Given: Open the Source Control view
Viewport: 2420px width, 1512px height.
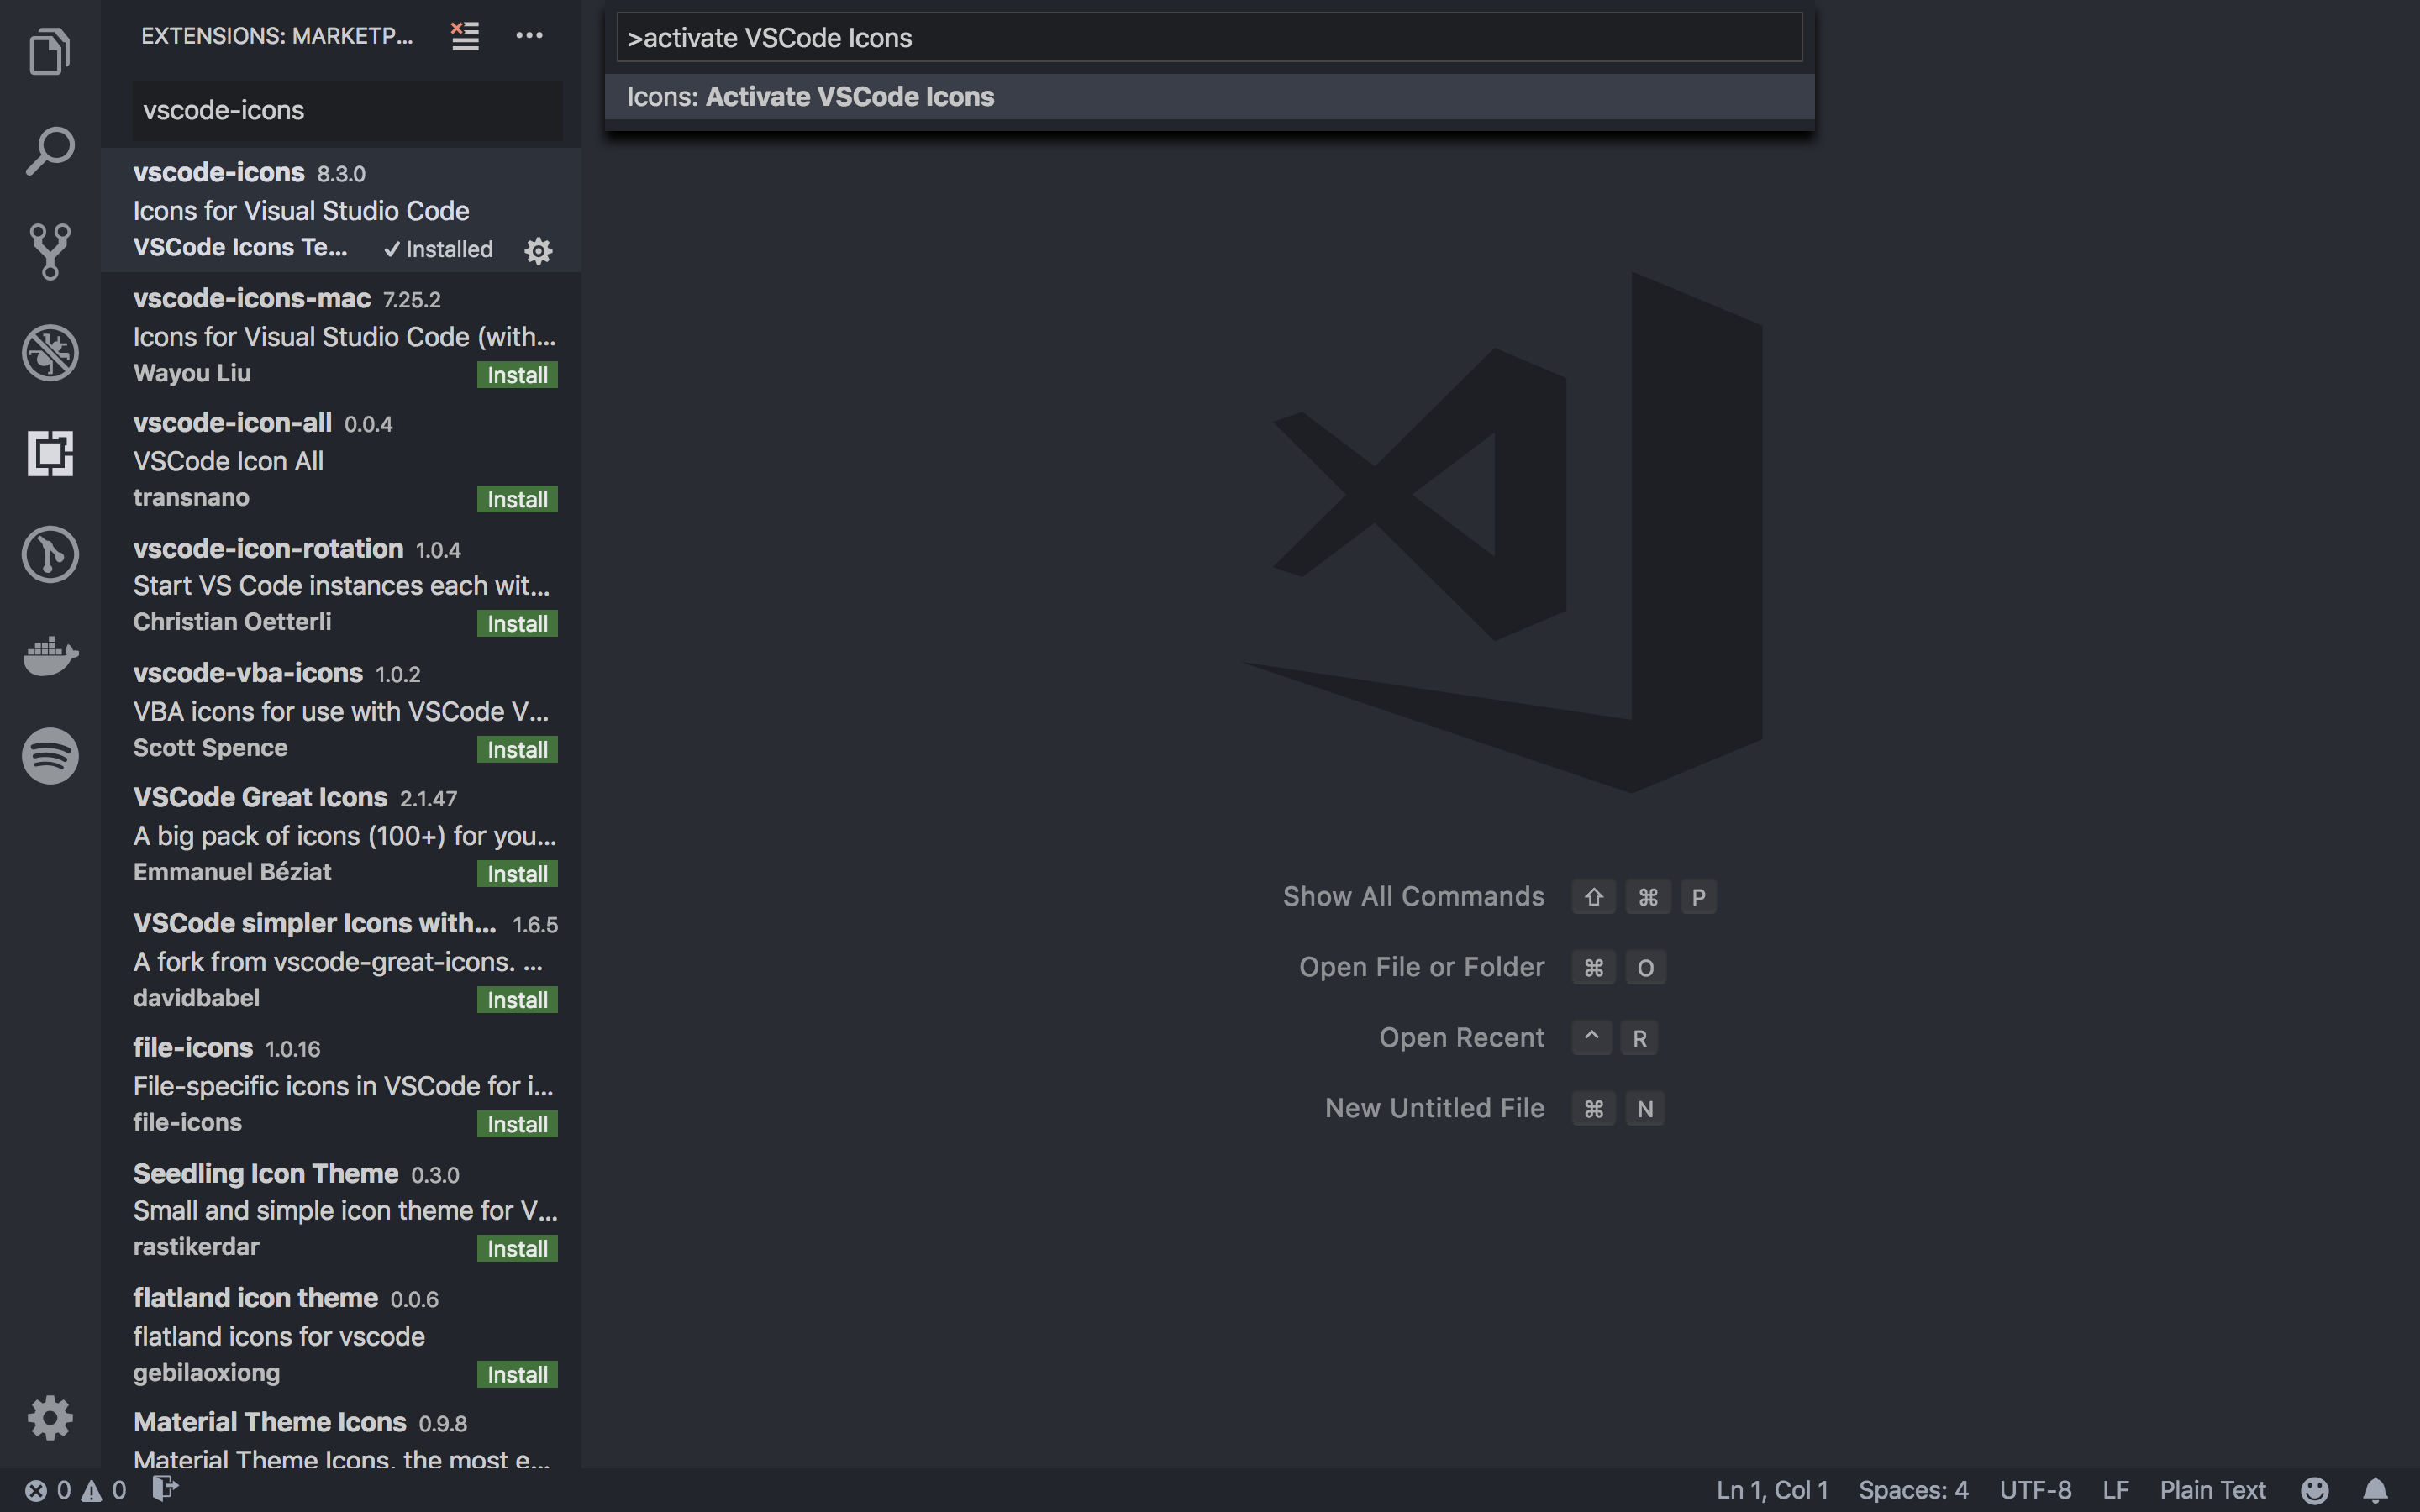Looking at the screenshot, I should [x=50, y=251].
